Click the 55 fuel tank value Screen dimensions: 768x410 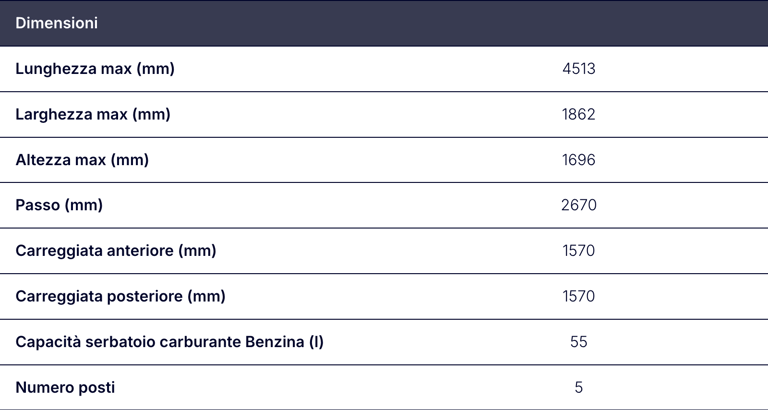coord(578,342)
